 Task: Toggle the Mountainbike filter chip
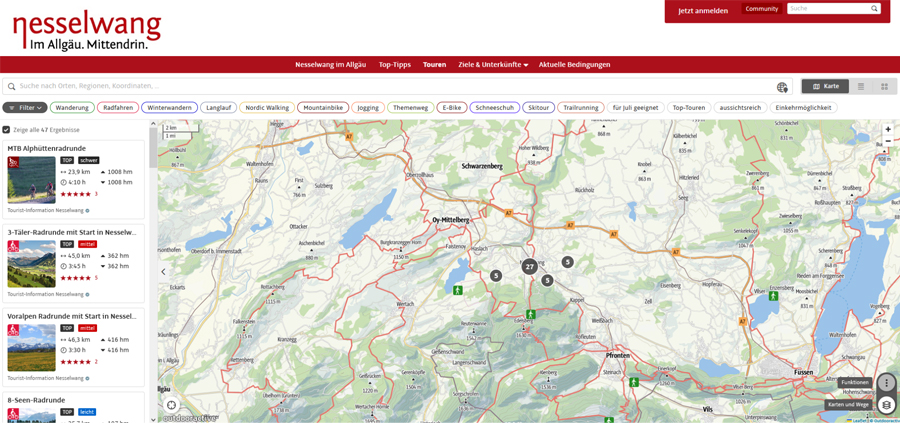[323, 107]
